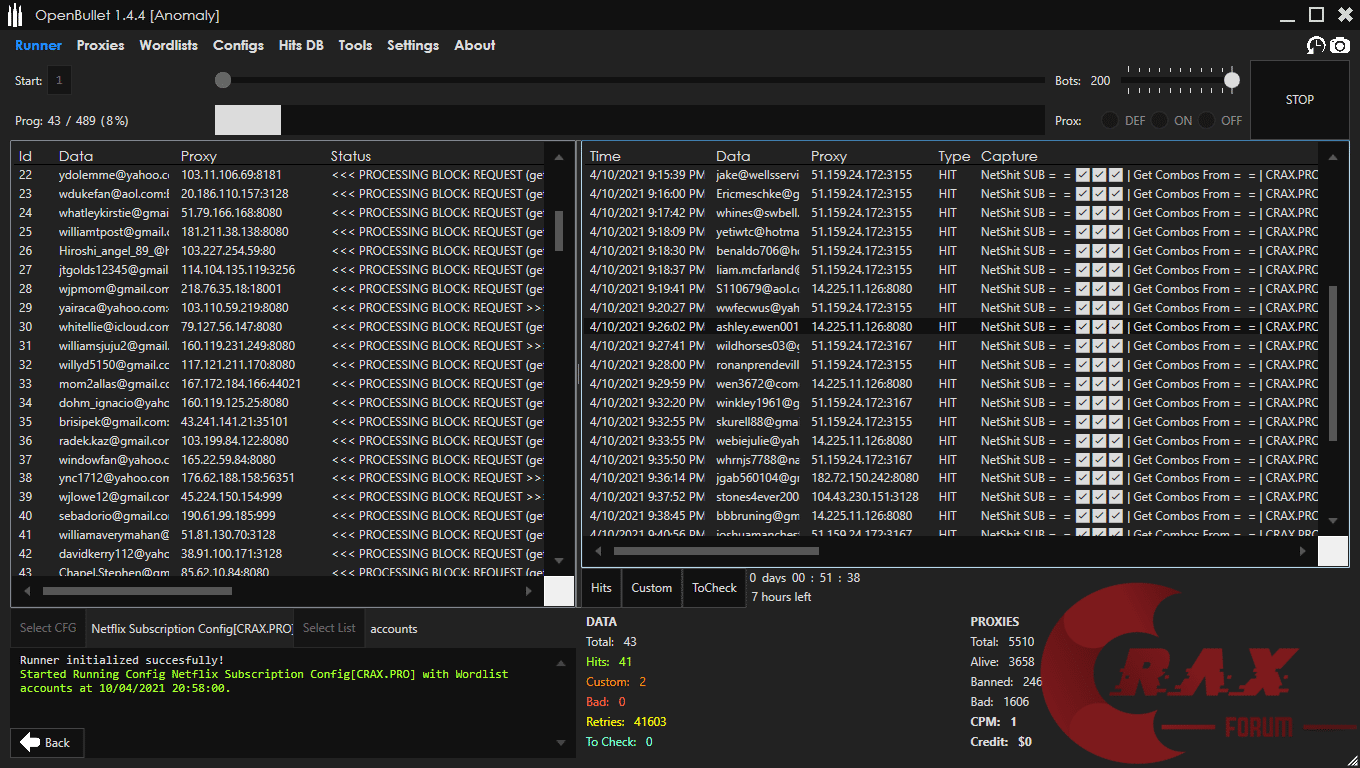Open the Proxies menu tab
The width and height of the screenshot is (1360, 768).
pyautogui.click(x=101, y=45)
